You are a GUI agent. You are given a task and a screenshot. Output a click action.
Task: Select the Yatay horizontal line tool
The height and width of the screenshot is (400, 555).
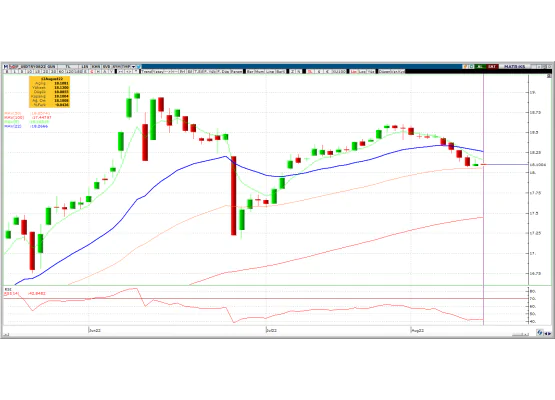coord(158,71)
